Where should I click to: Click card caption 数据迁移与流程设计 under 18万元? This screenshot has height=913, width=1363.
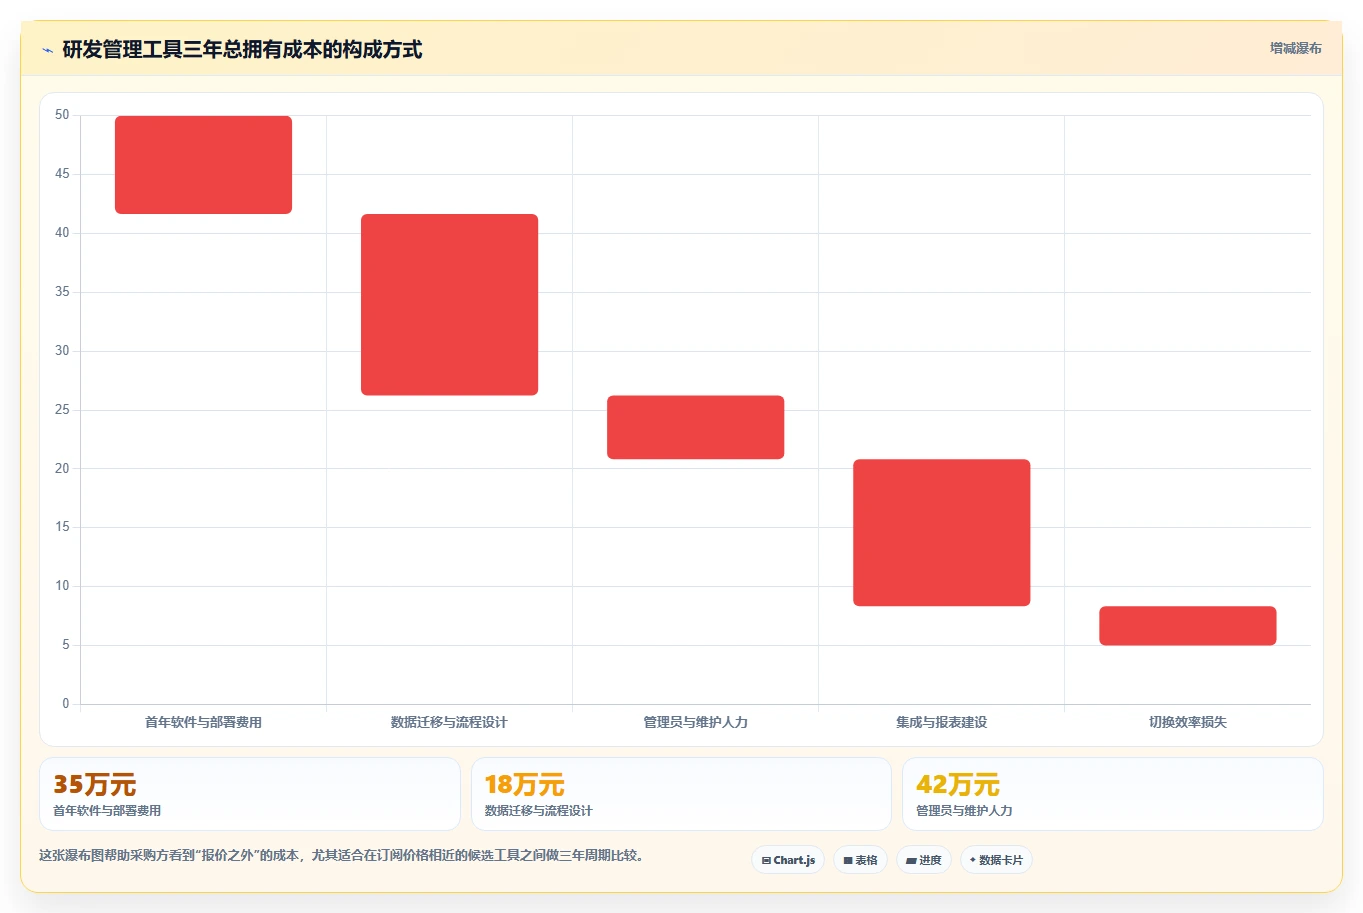(x=539, y=811)
